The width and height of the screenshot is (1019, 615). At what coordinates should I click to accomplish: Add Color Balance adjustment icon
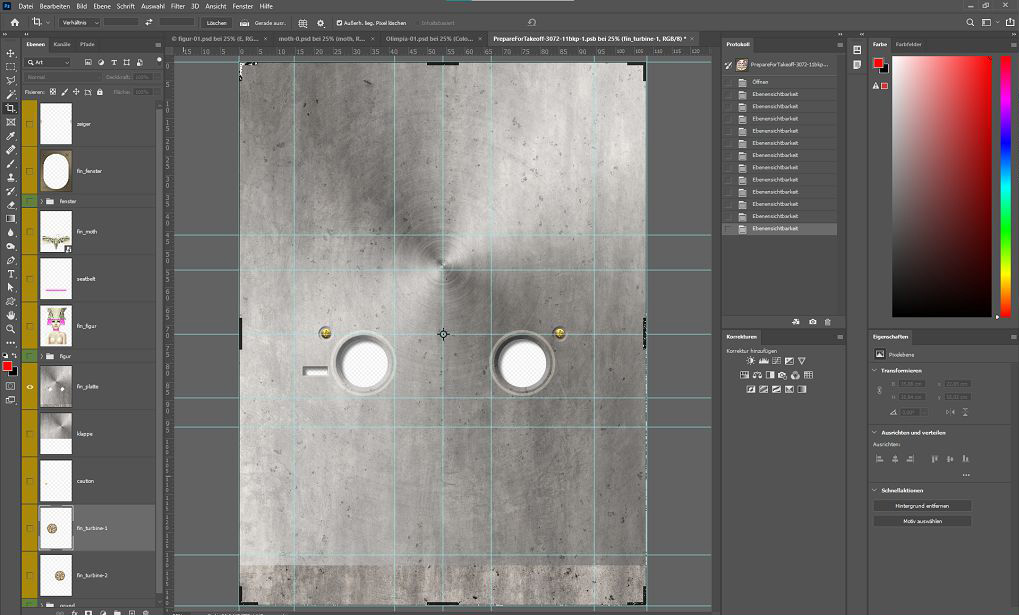pyautogui.click(x=757, y=375)
